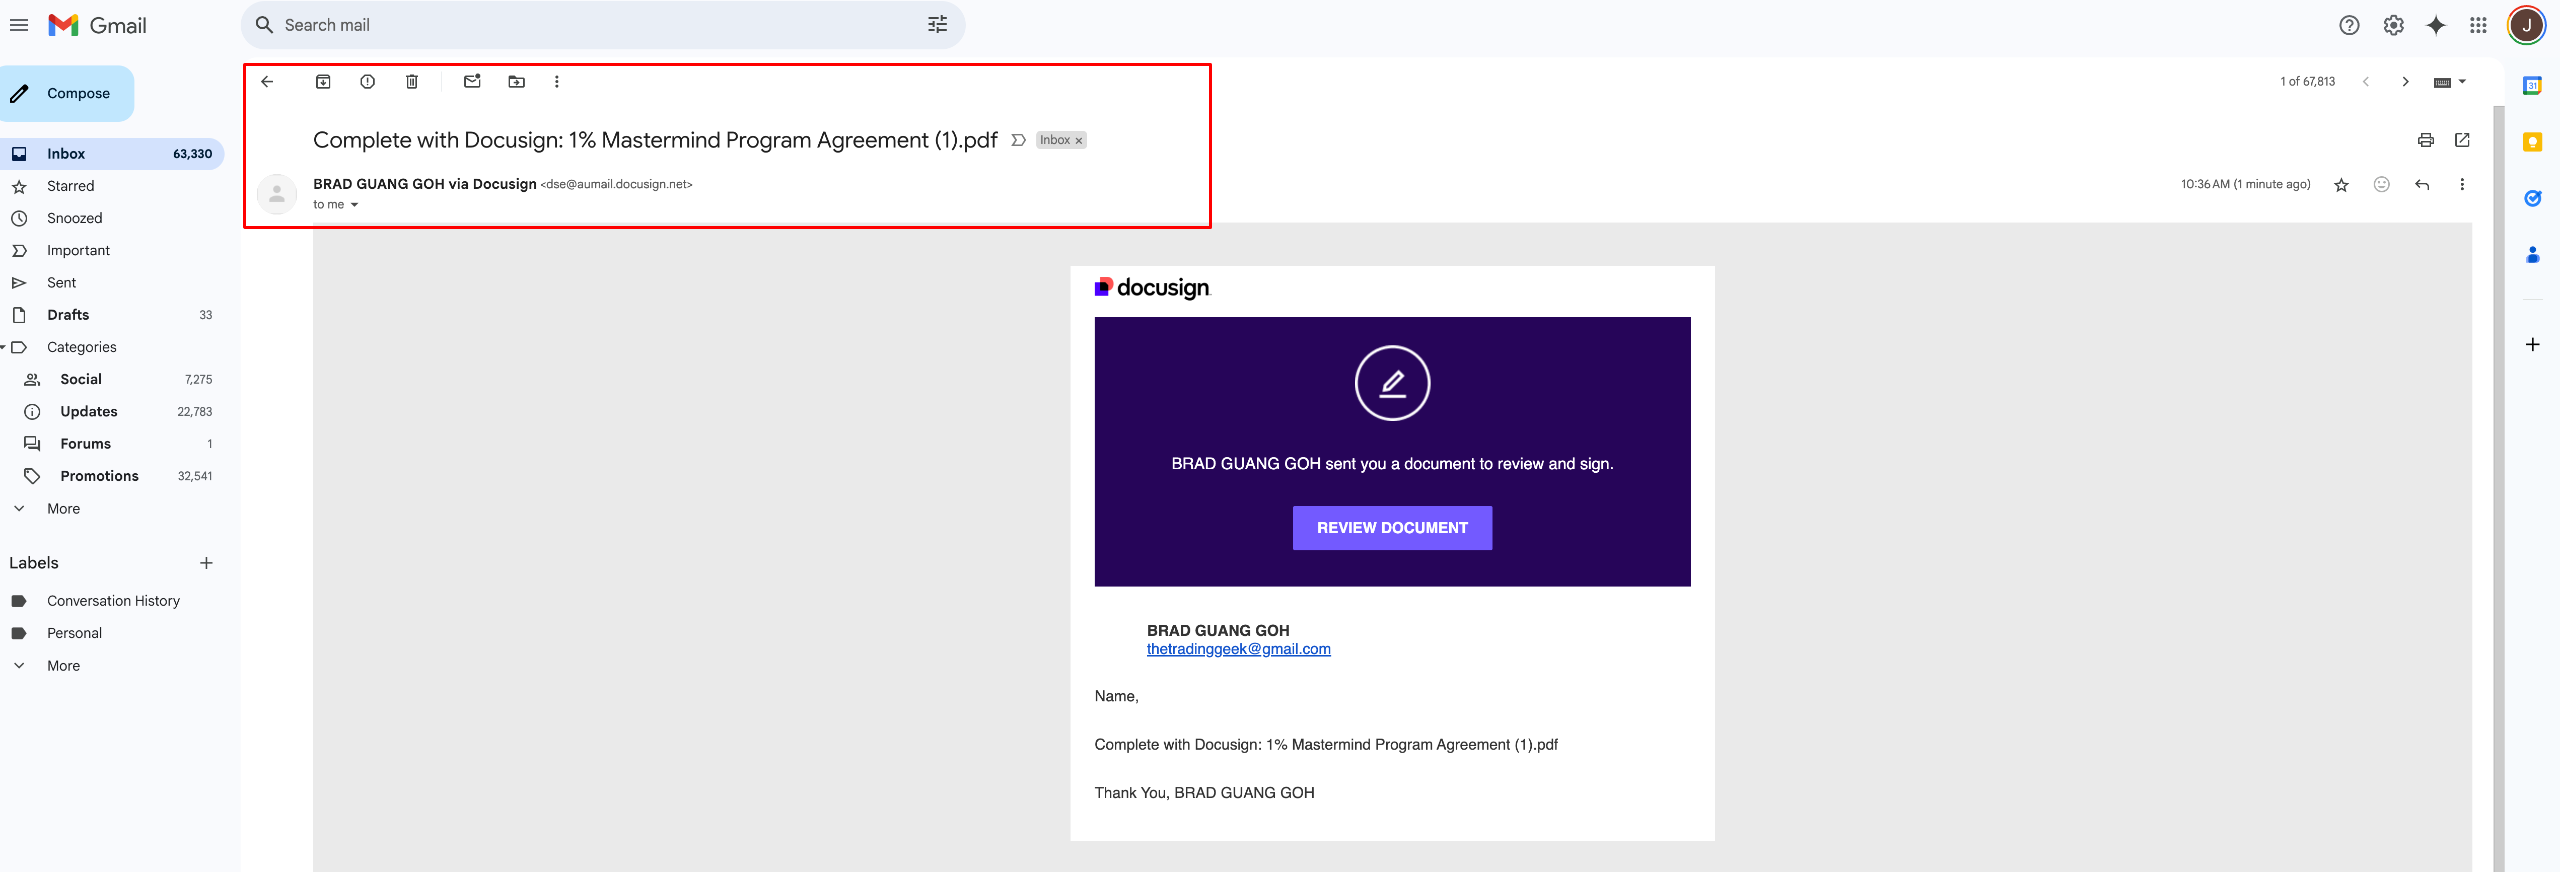Click the REVIEW DOCUMENT button

[1392, 528]
